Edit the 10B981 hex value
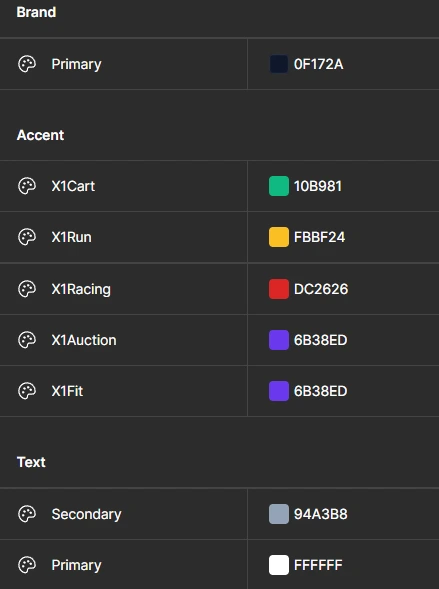The image size is (439, 589). pyautogui.click(x=318, y=186)
